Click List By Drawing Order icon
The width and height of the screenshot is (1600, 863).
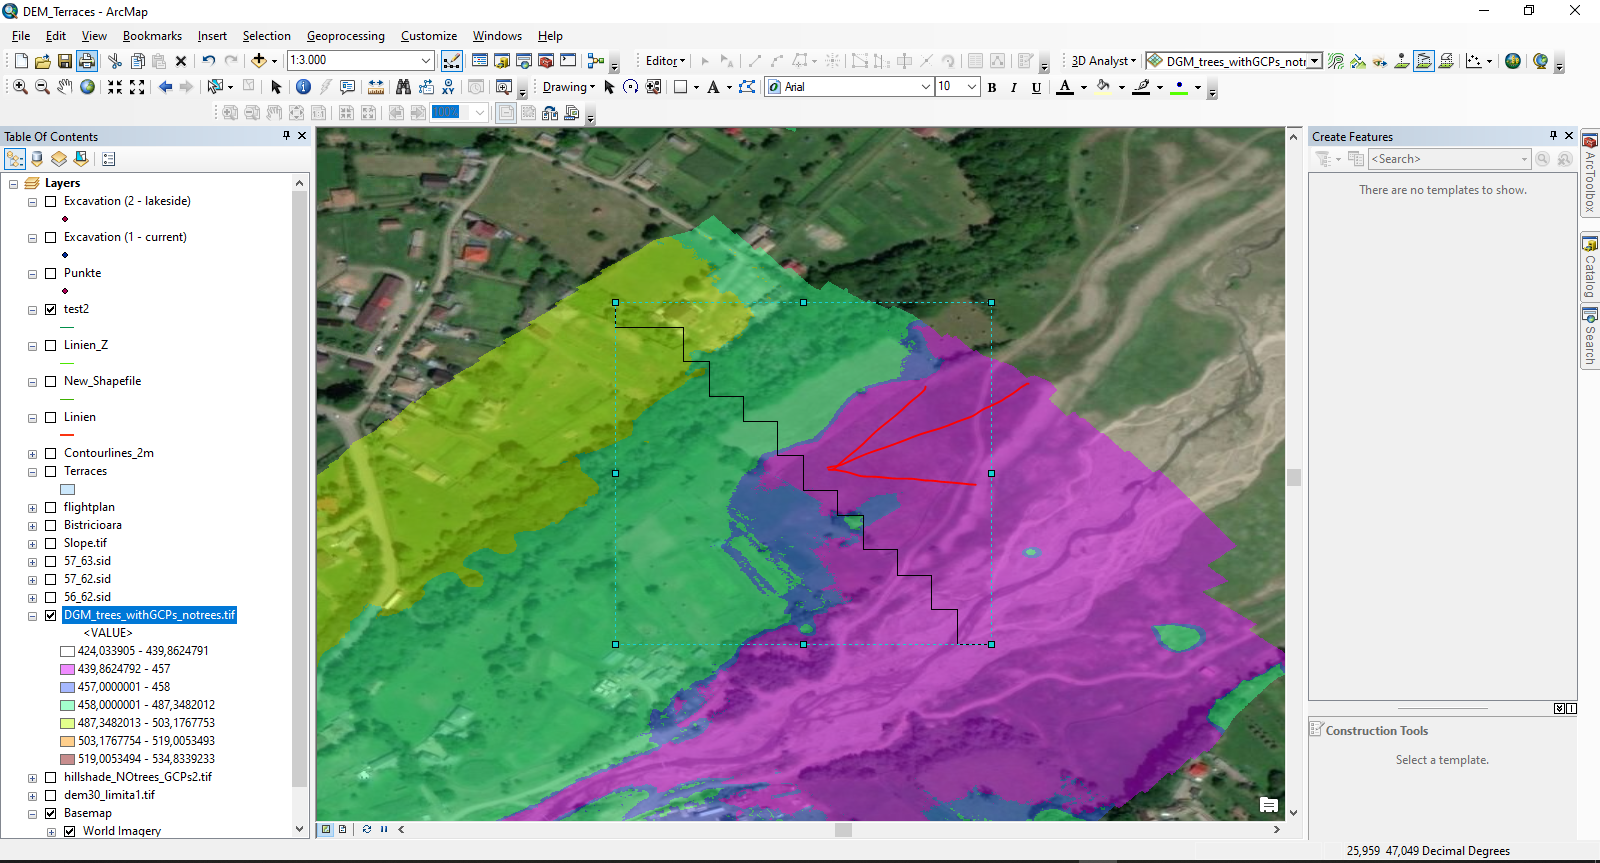(x=15, y=159)
